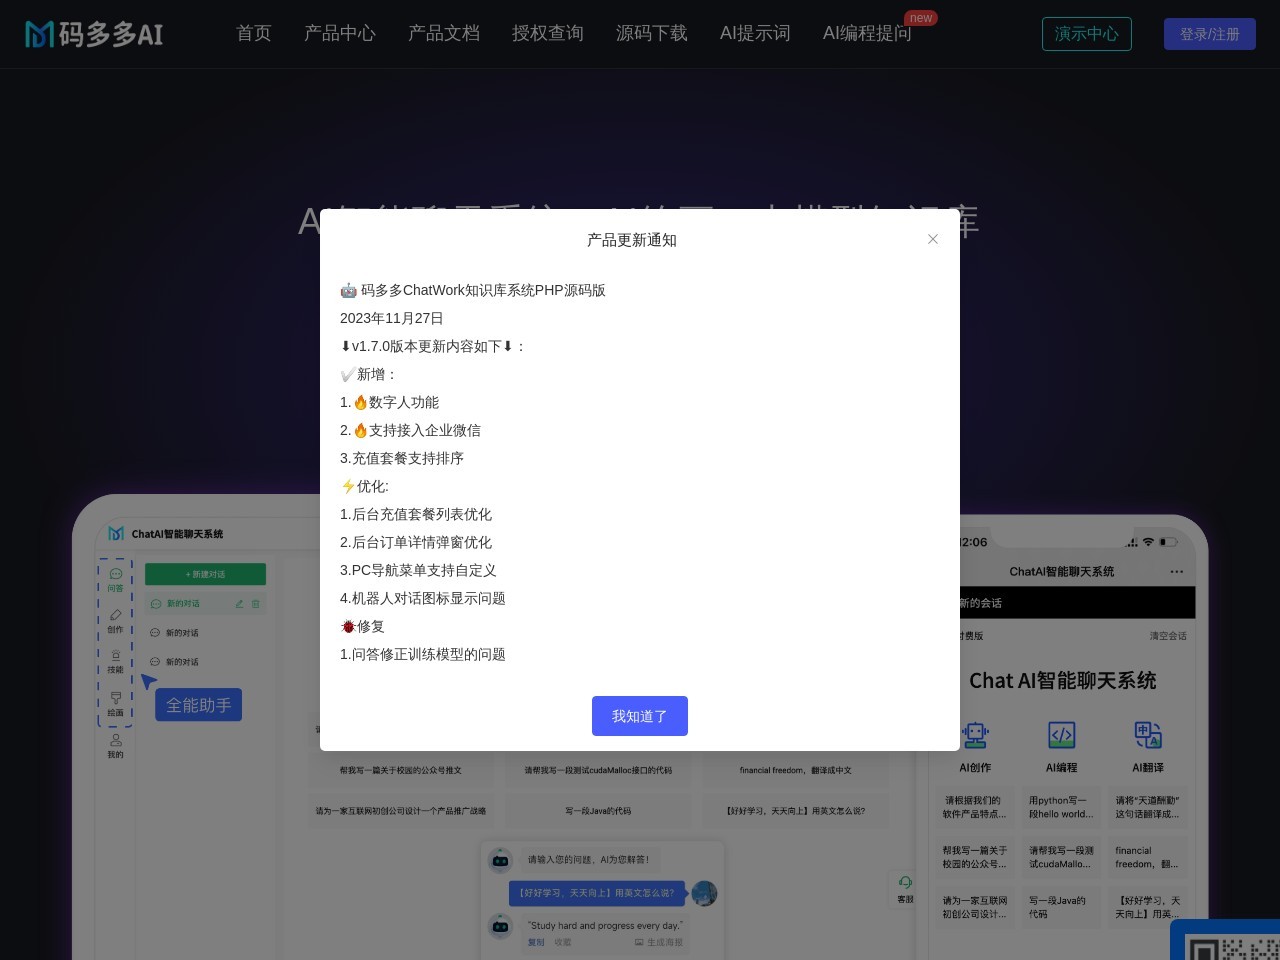Screen dimensions: 1280x960
Task: Open 授权查询 in the navigation bar
Action: (548, 34)
